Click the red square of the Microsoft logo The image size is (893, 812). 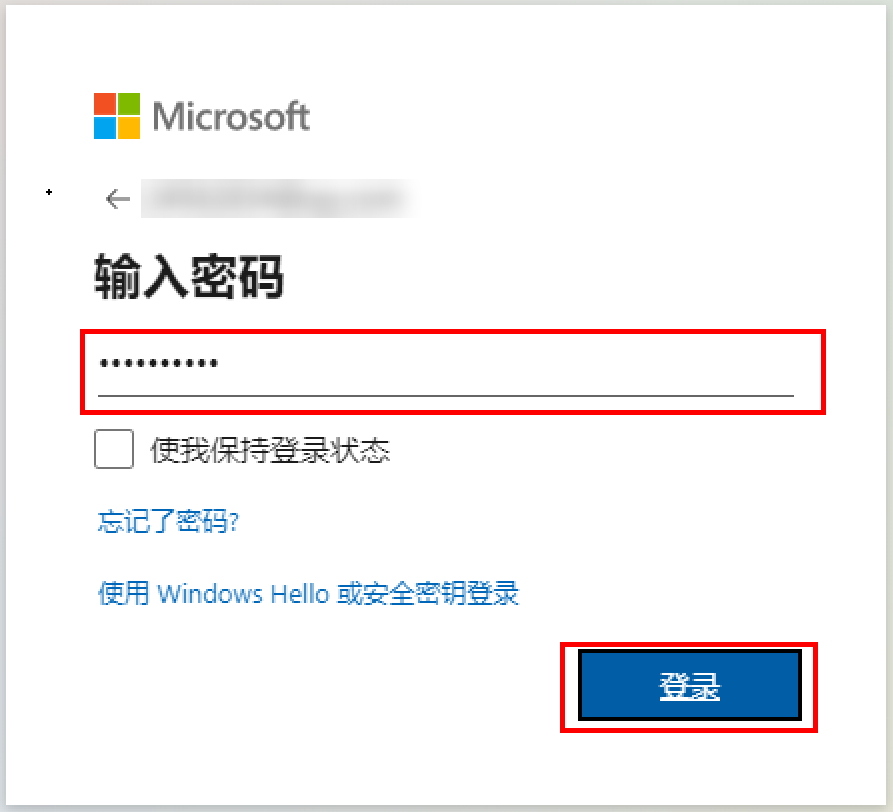pyautogui.click(x=105, y=104)
